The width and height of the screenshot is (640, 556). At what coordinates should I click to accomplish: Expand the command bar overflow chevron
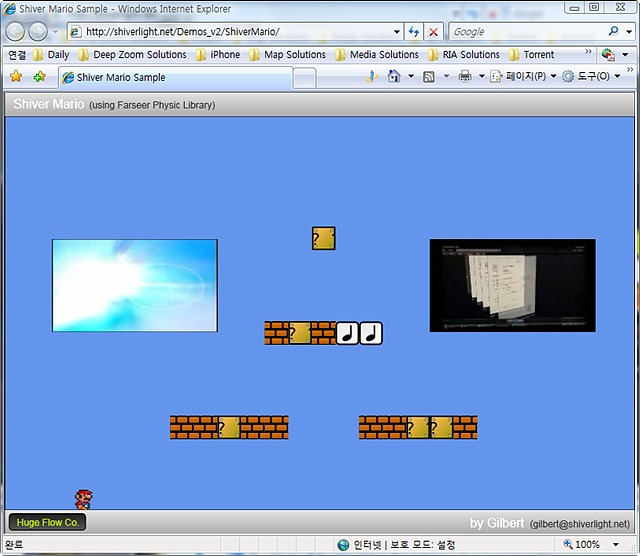(630, 70)
